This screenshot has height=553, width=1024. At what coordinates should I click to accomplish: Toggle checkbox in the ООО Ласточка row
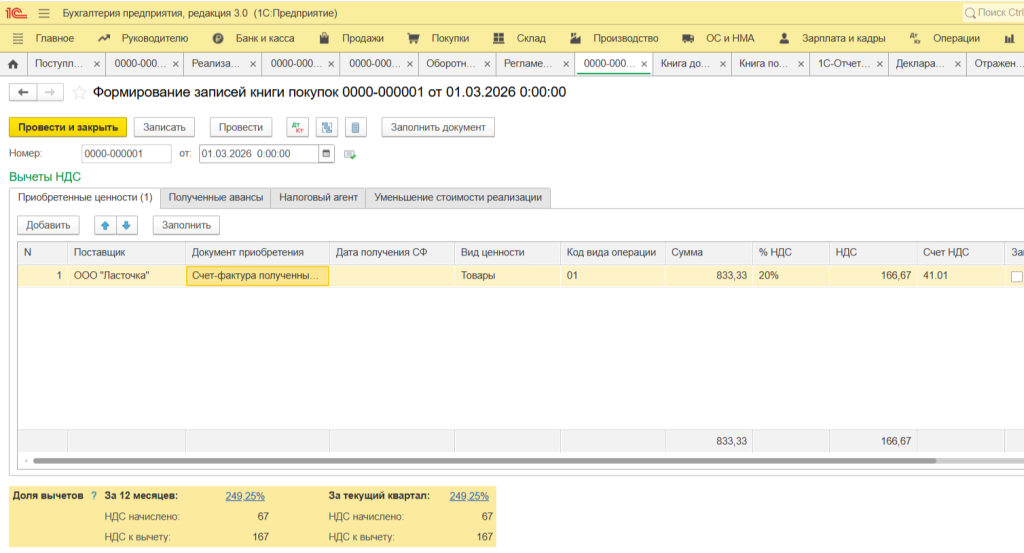(x=1017, y=275)
